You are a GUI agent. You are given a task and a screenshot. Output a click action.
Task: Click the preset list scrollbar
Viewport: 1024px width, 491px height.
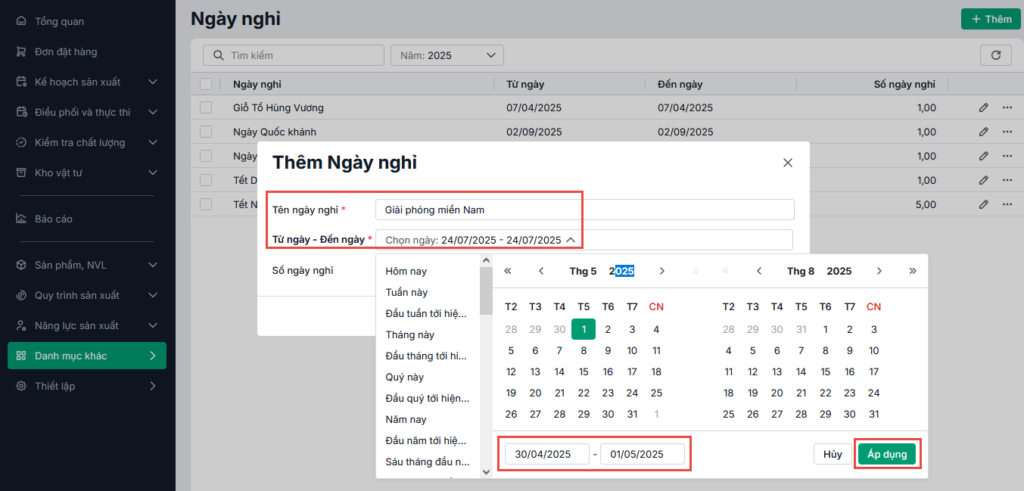(x=485, y=290)
